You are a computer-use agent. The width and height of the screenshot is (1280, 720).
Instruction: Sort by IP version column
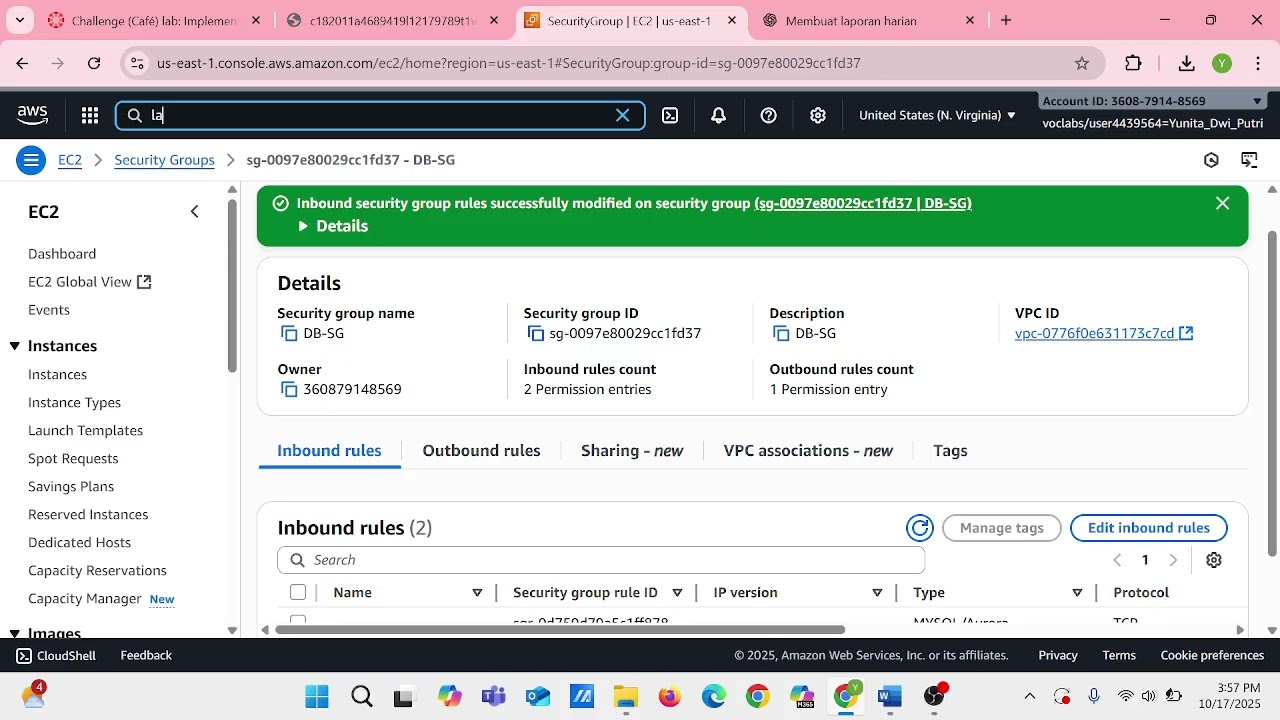[x=877, y=593]
